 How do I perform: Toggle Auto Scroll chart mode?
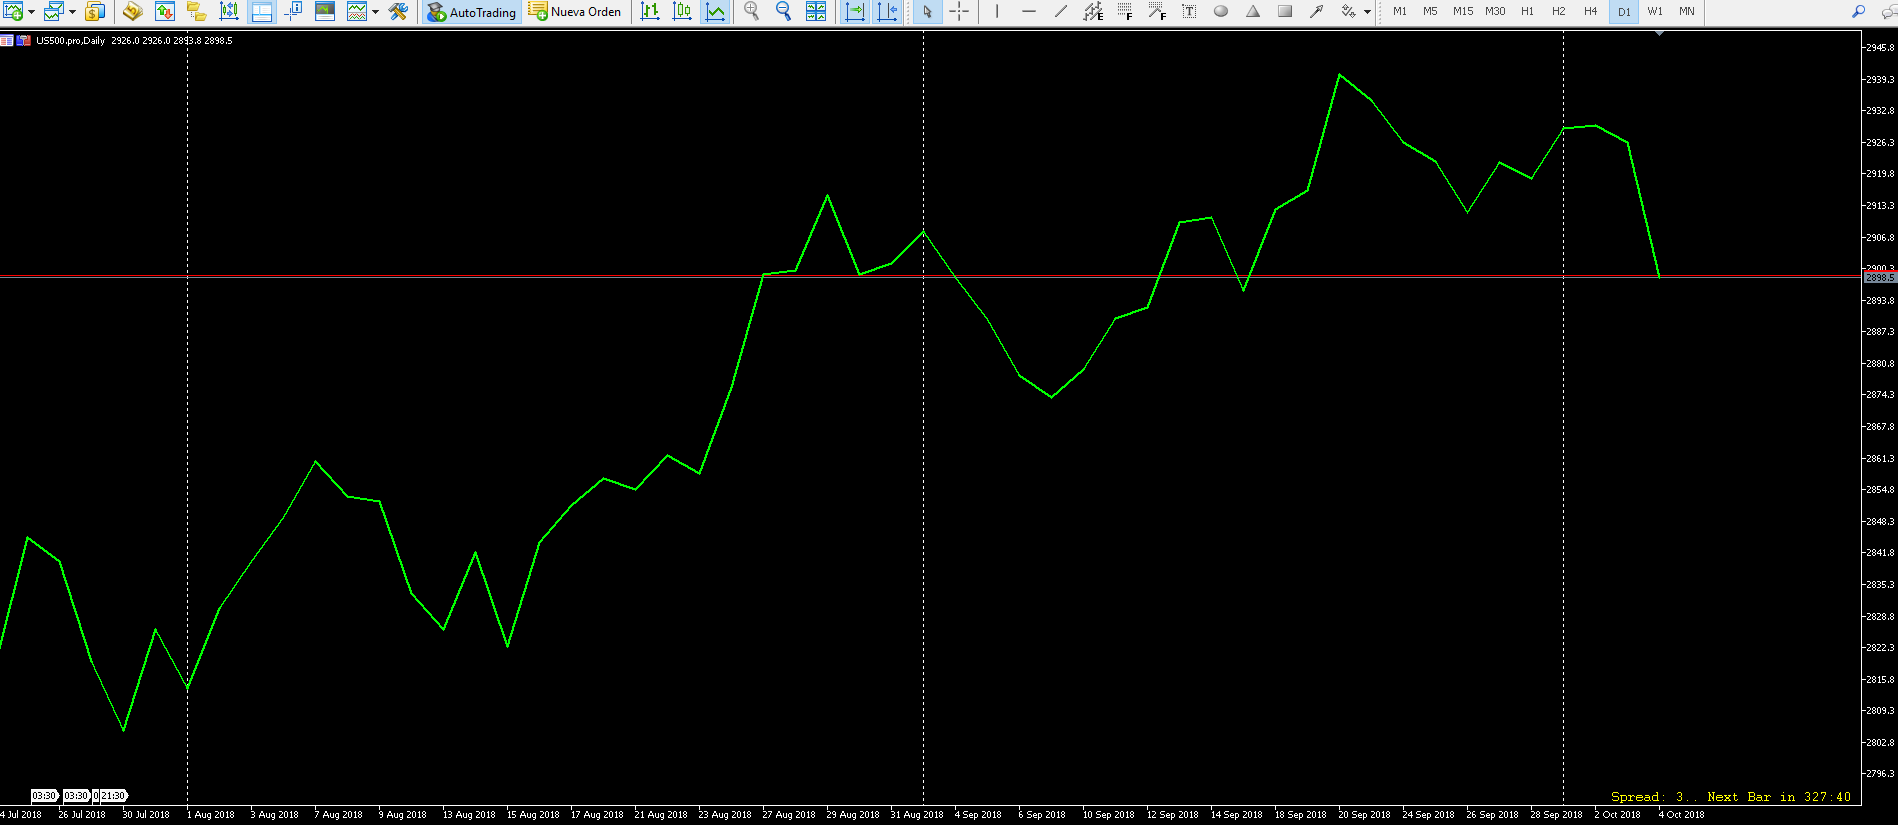(x=855, y=12)
